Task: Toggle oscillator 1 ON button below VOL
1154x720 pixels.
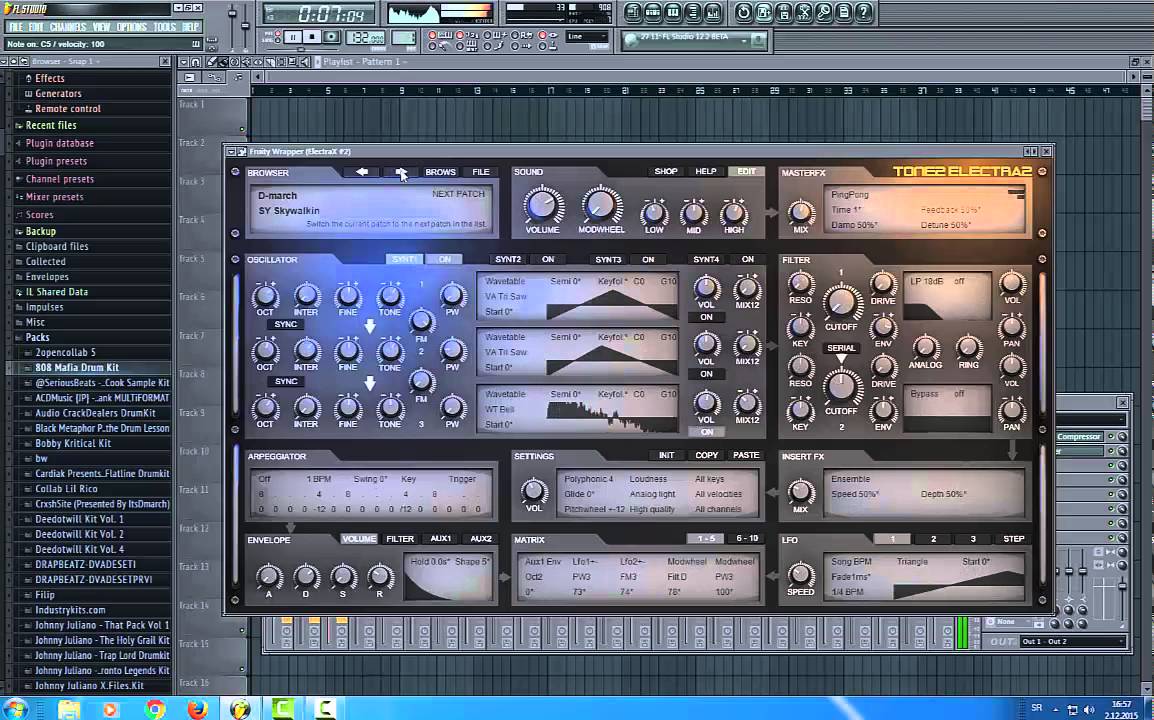Action: [706, 317]
